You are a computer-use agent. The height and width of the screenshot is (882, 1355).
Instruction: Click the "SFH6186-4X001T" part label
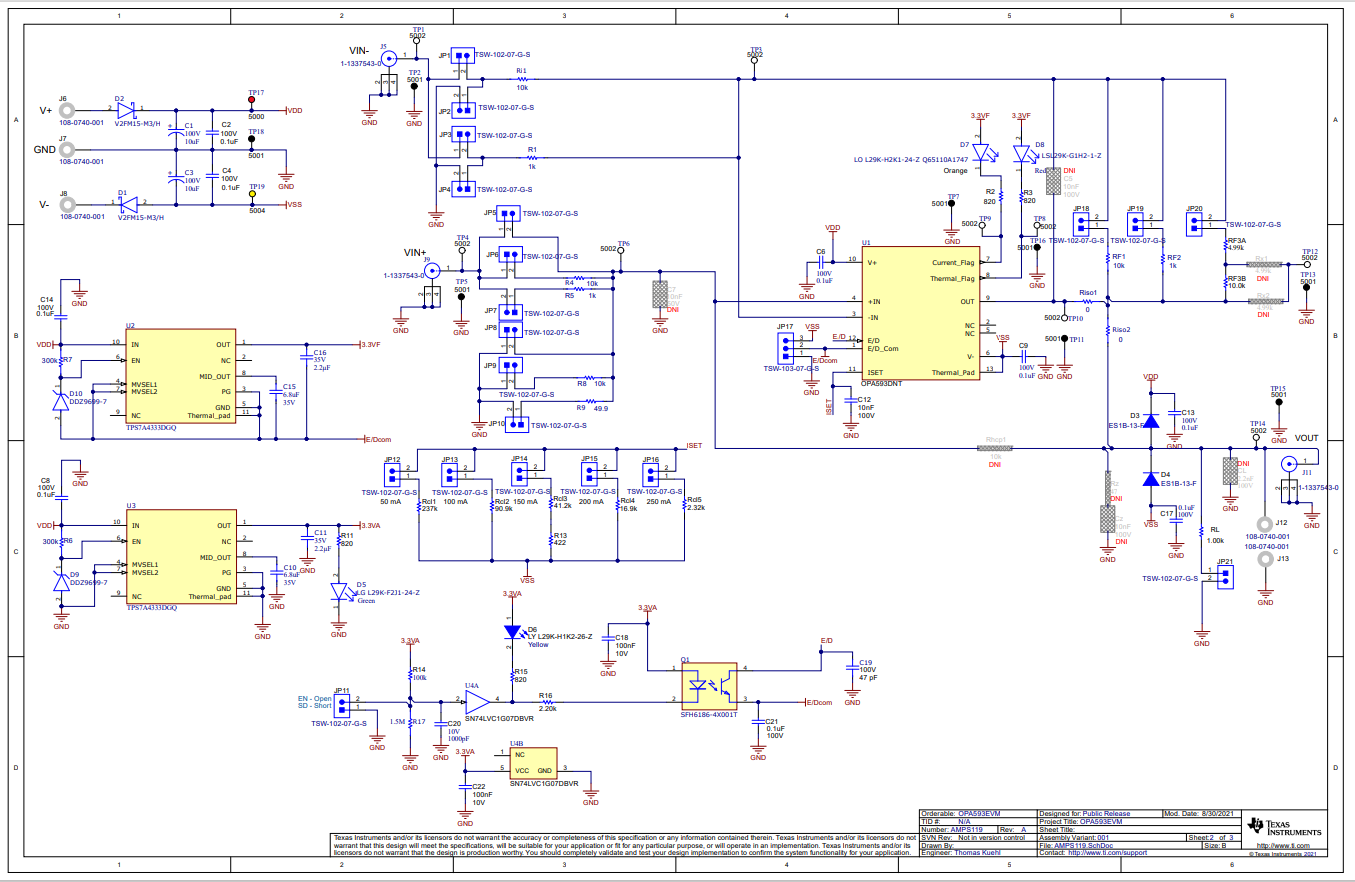(x=709, y=715)
